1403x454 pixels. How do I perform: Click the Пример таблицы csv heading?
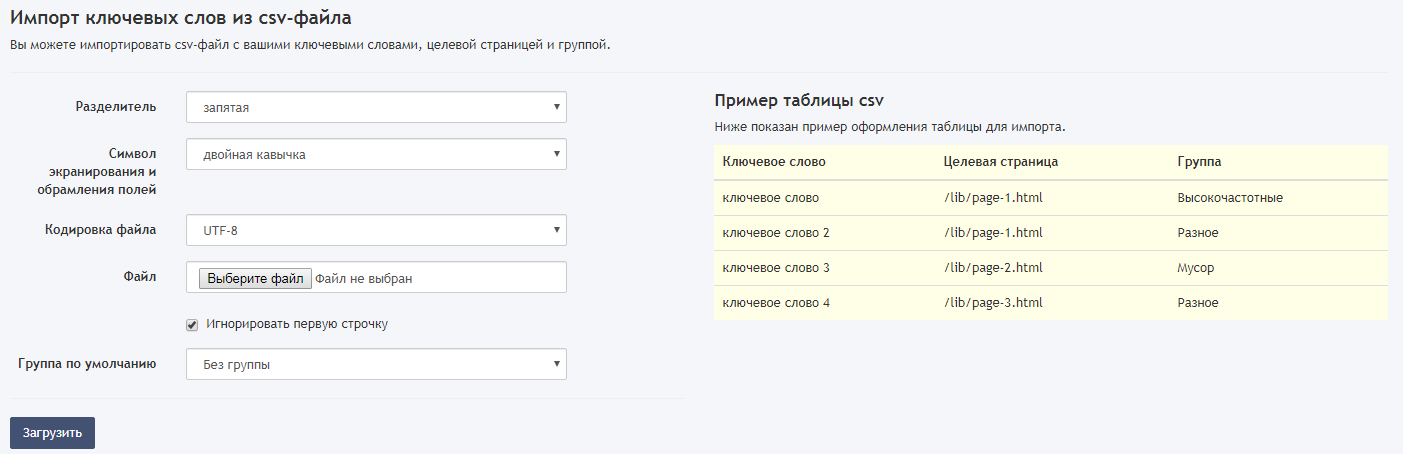click(799, 101)
